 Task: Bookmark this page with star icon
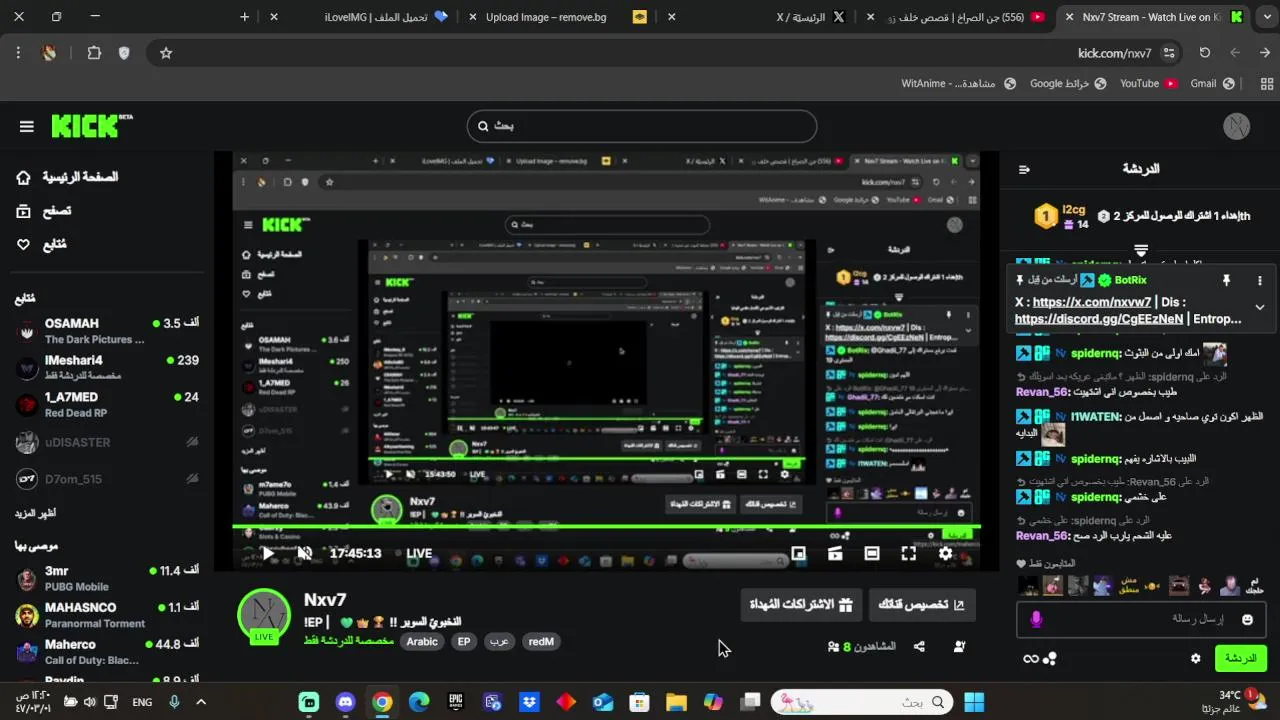tap(166, 53)
